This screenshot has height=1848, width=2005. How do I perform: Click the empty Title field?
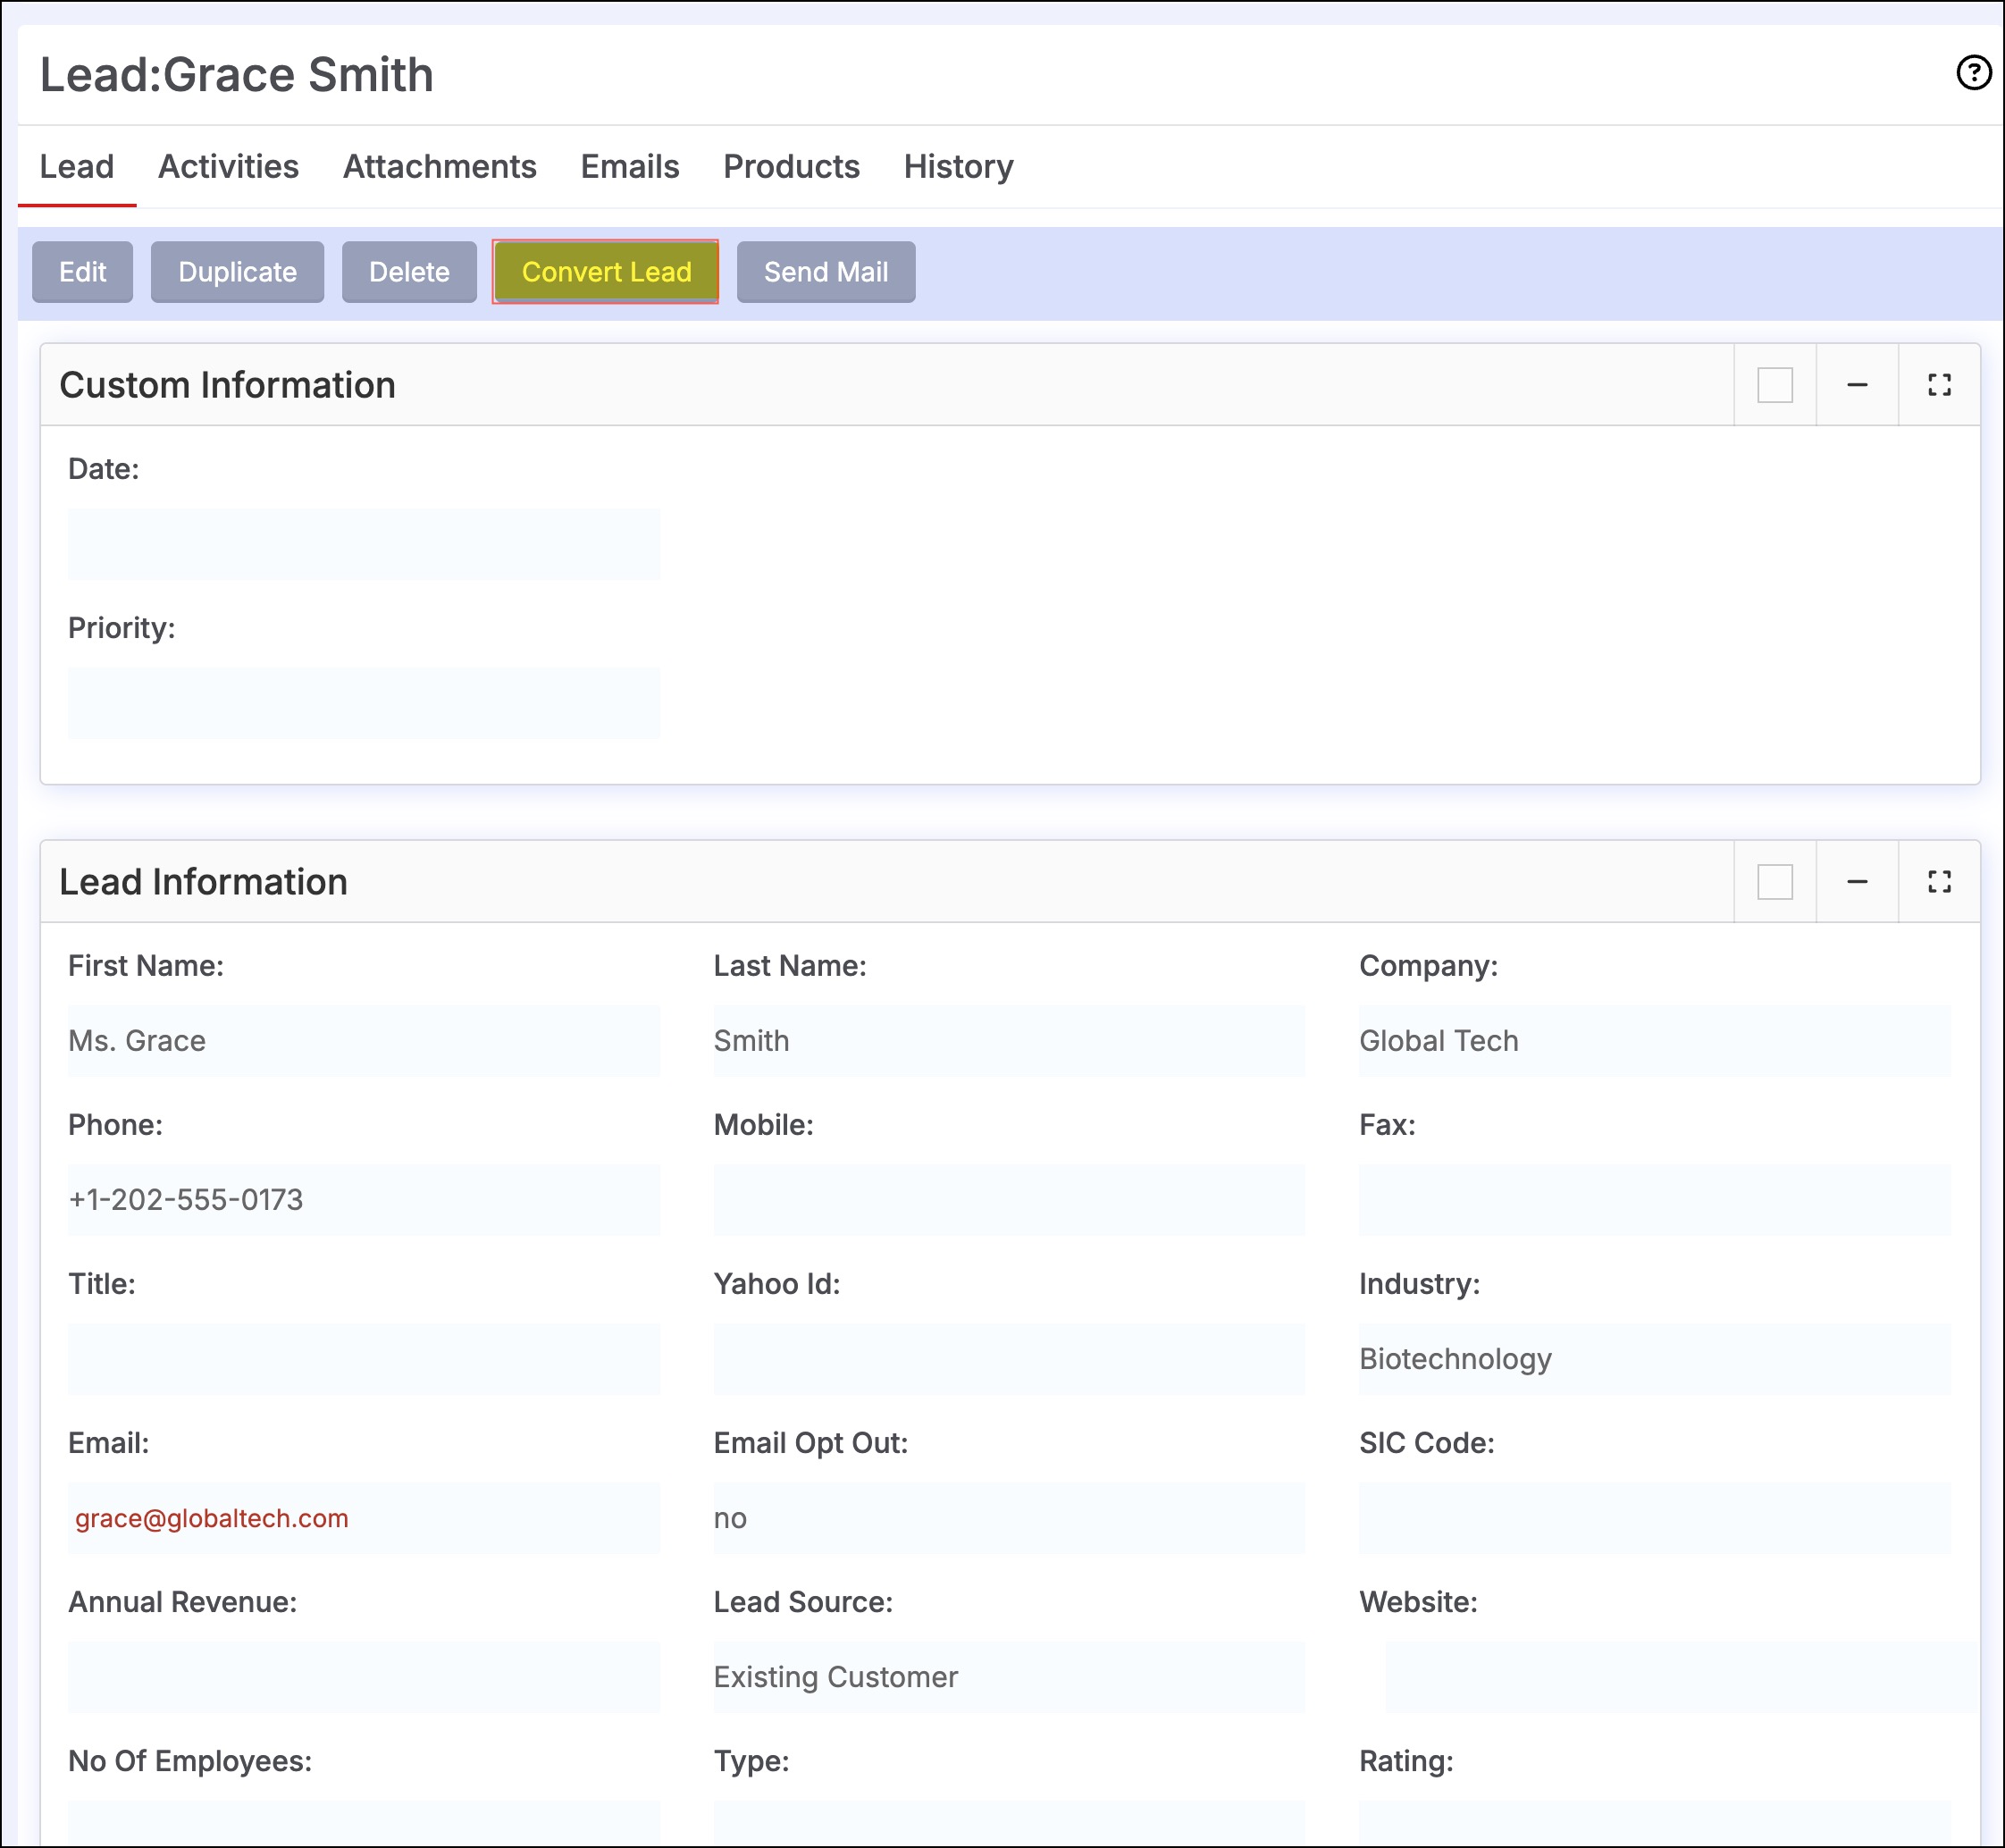[364, 1359]
